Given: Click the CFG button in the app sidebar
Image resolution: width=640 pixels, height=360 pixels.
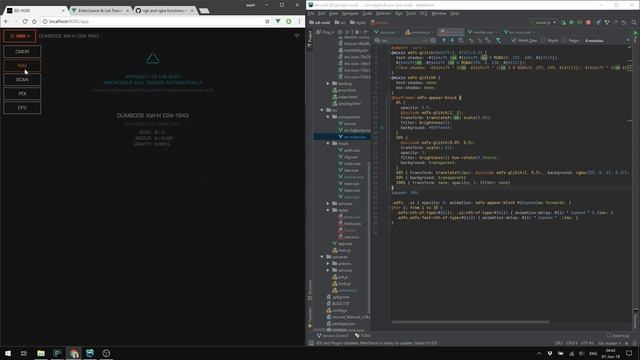Looking at the screenshot, I should tap(22, 108).
